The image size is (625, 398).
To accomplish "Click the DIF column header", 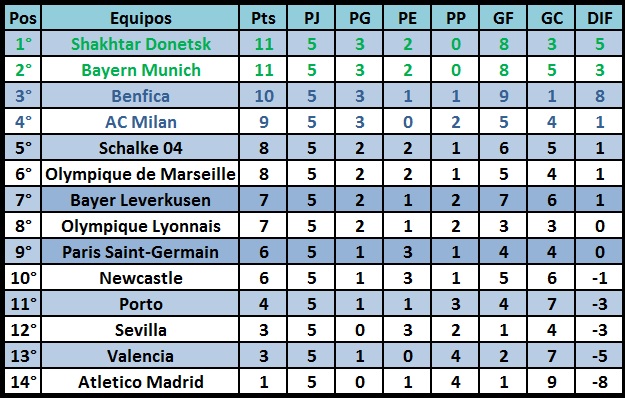I will click(x=599, y=18).
